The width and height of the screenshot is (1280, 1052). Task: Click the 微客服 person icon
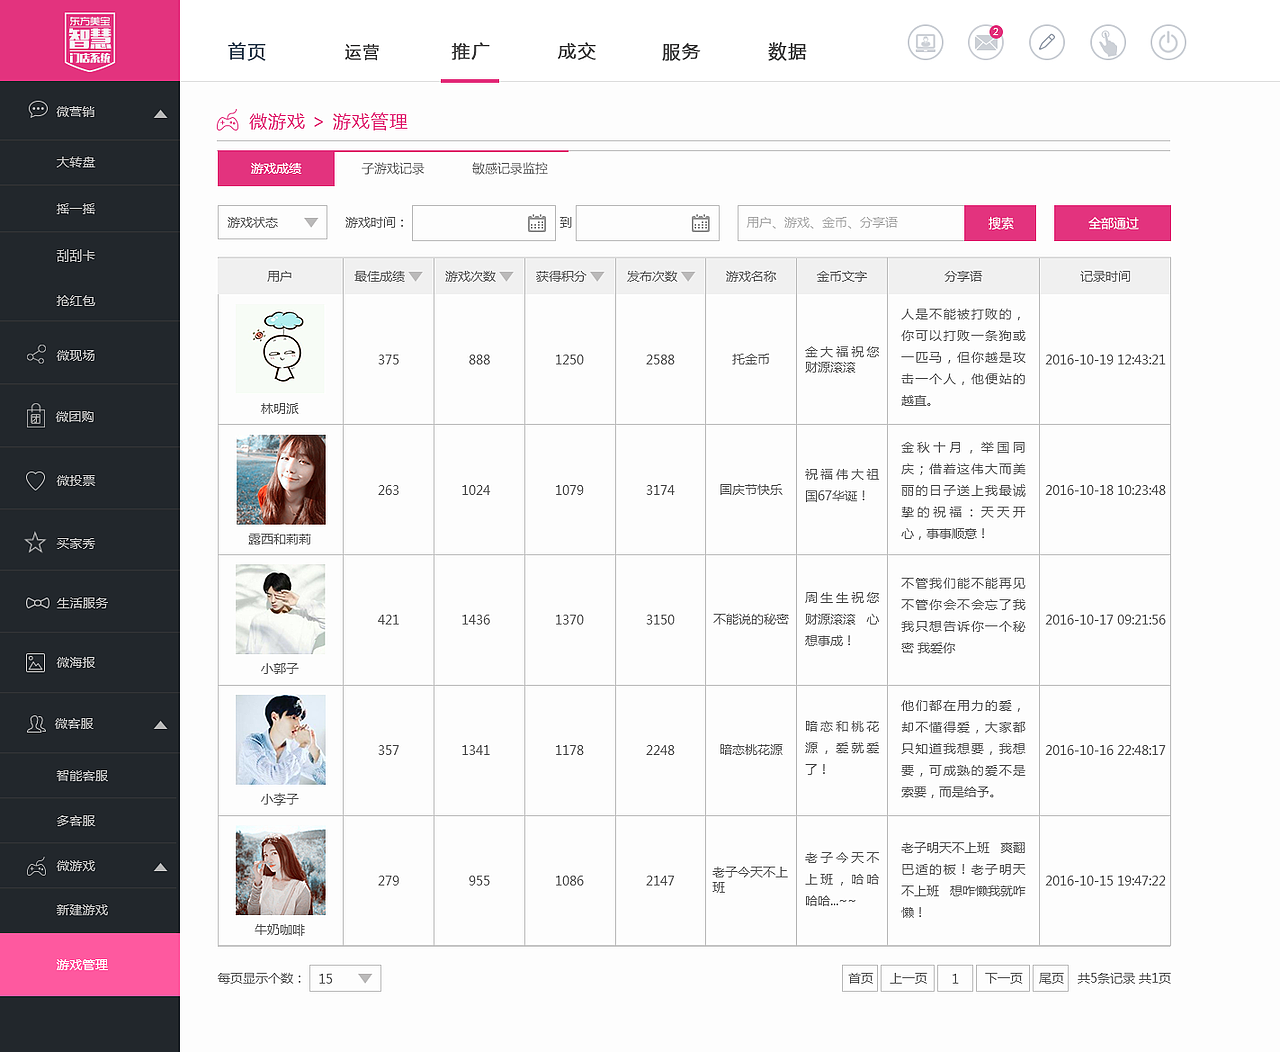[36, 723]
